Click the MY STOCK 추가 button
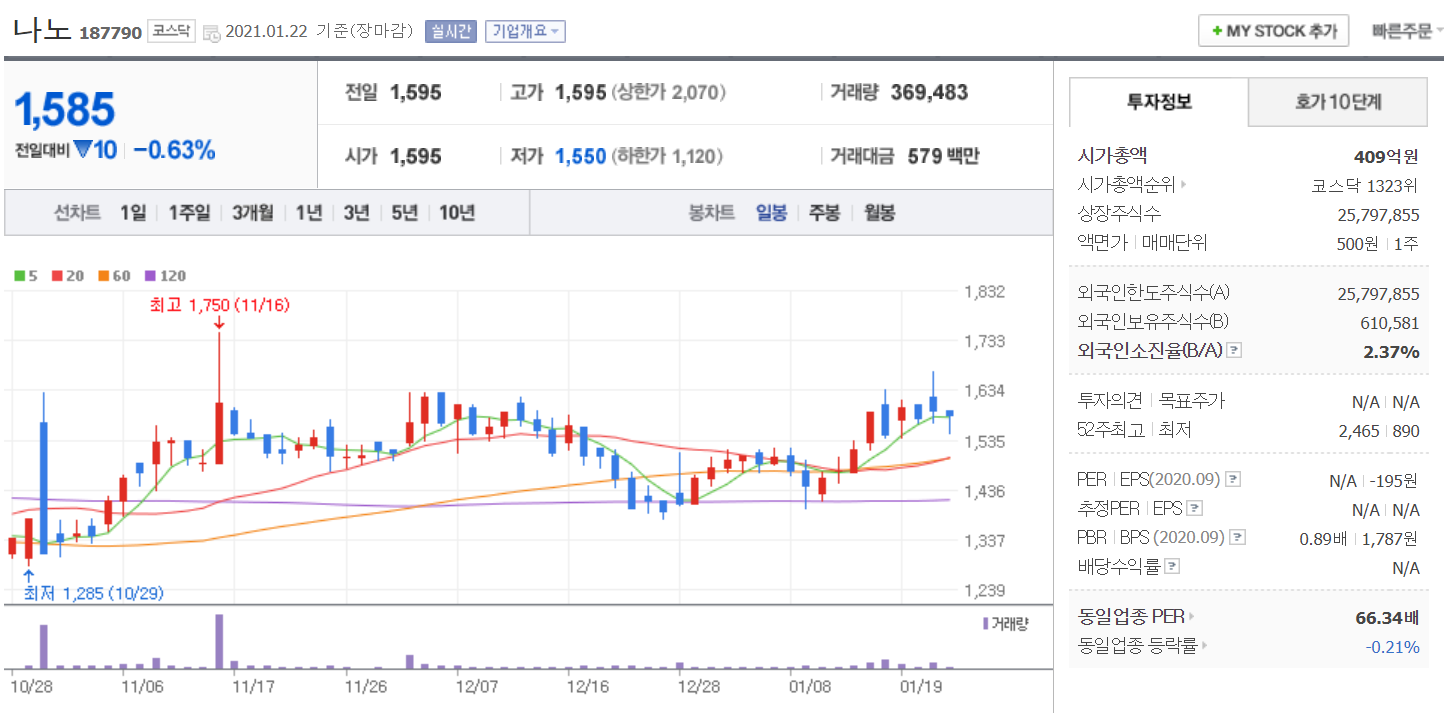 pos(1274,31)
